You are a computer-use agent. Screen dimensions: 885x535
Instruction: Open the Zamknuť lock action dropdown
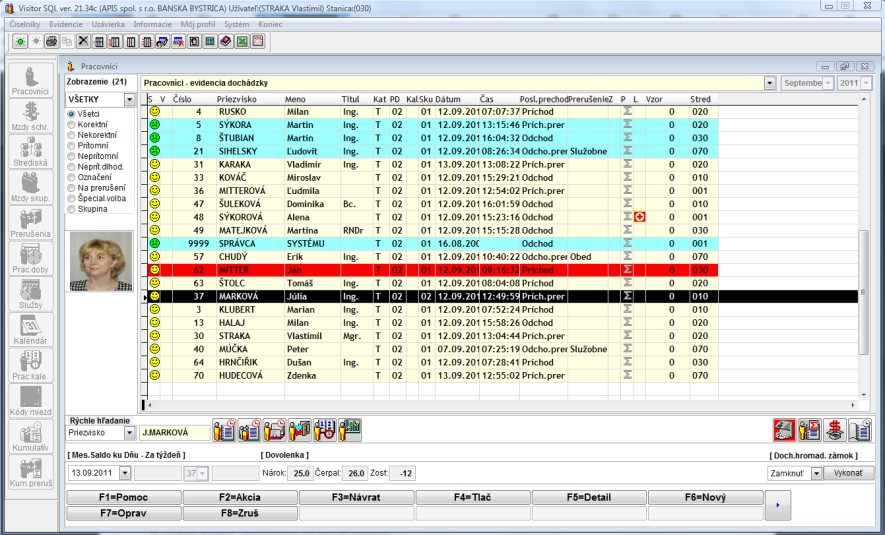816,473
